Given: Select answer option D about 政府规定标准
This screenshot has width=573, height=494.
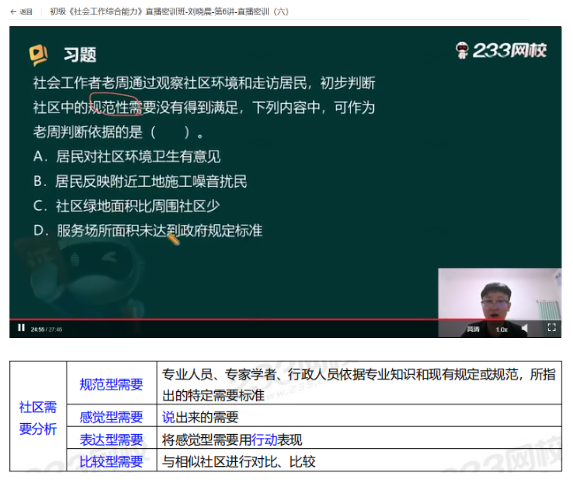Looking at the screenshot, I should coord(148,231).
